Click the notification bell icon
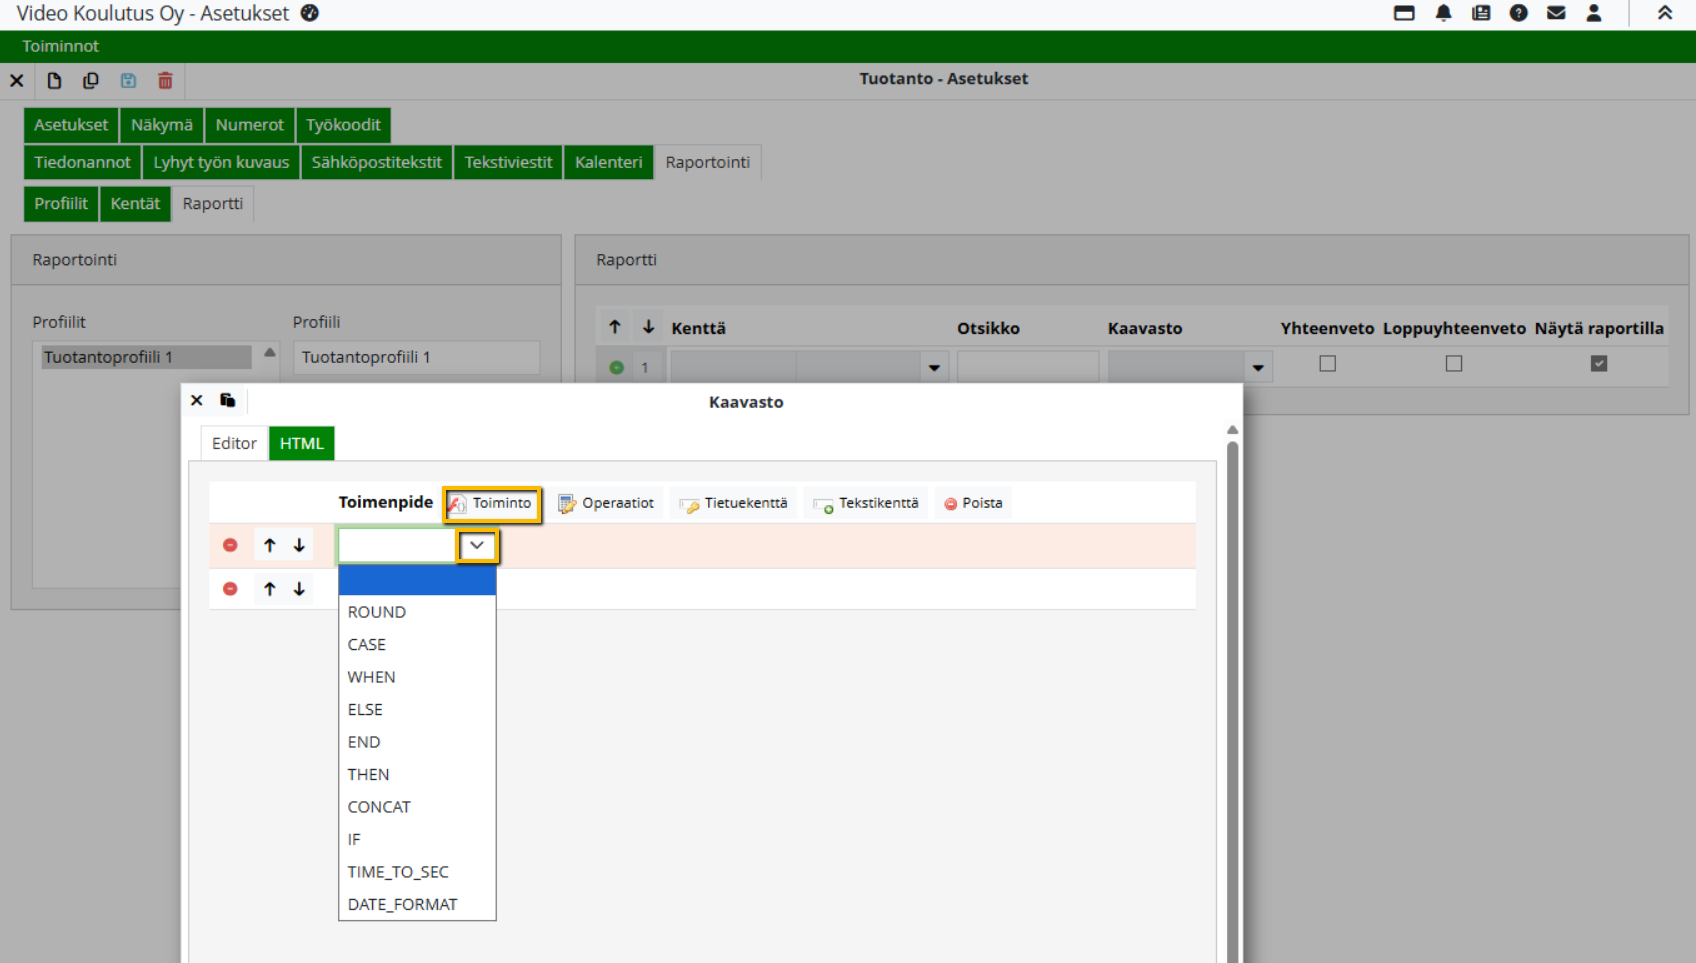Viewport: 1696px width, 963px height. coord(1443,13)
